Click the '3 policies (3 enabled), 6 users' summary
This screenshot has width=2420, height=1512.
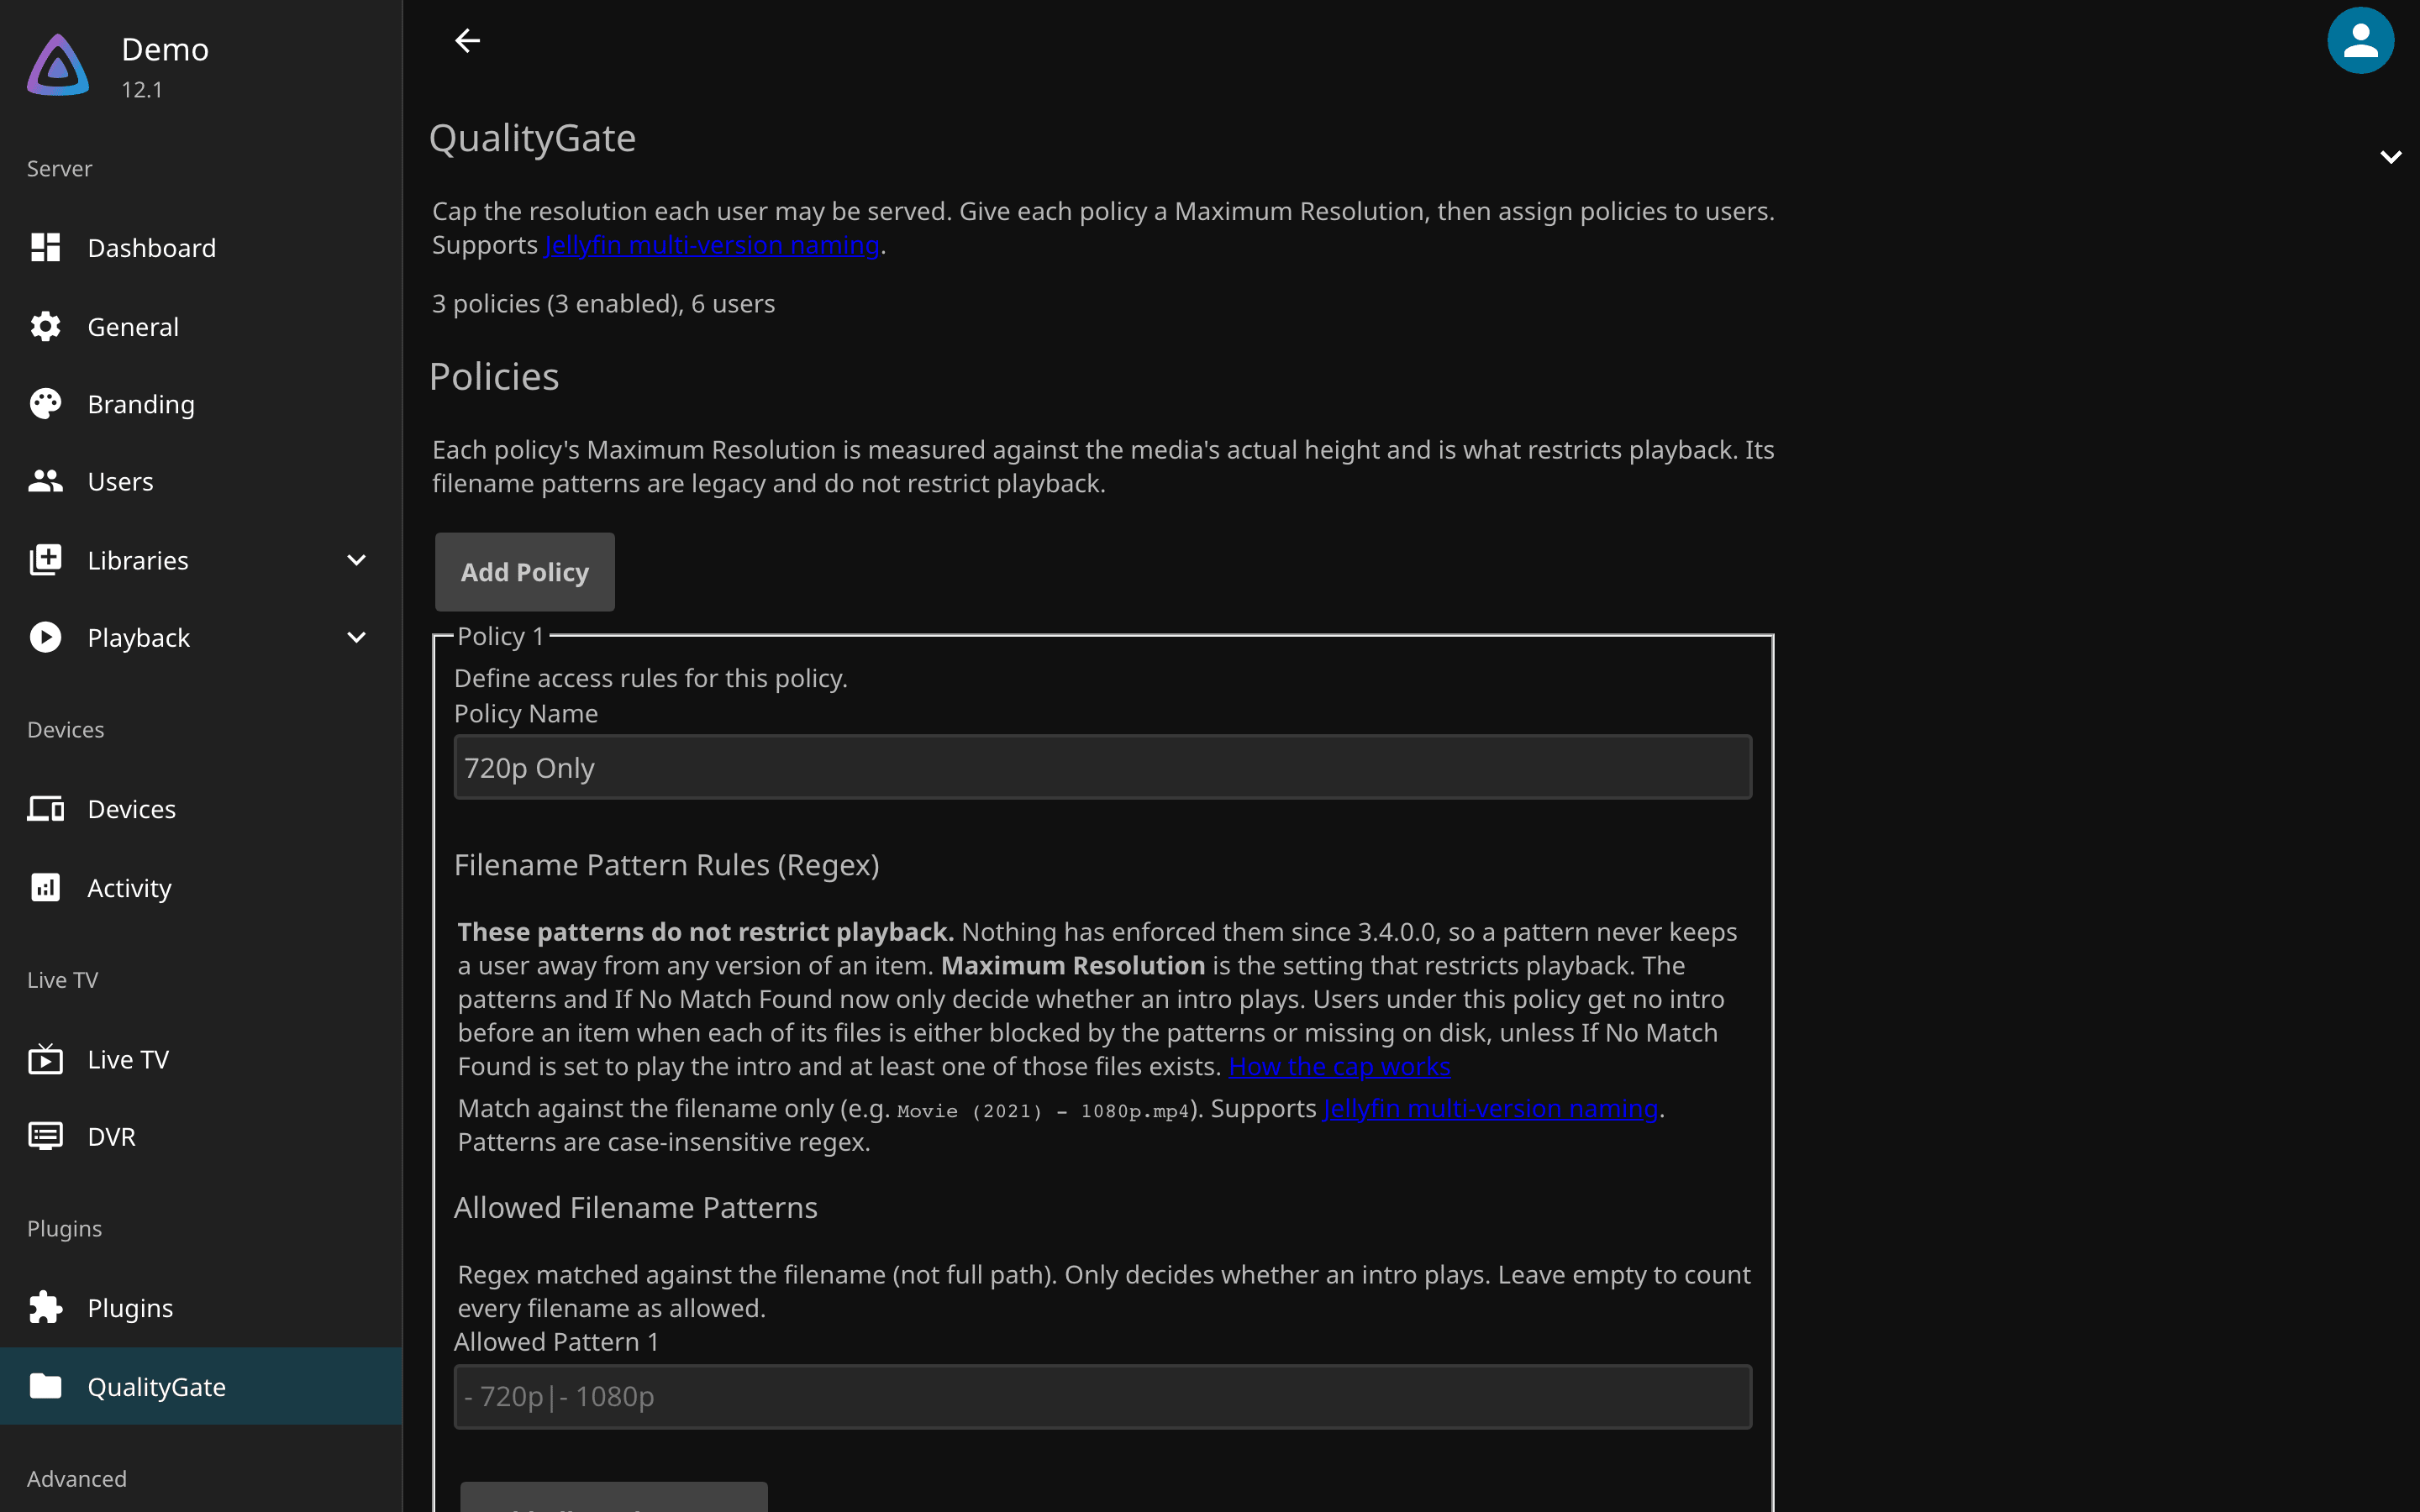click(x=603, y=303)
